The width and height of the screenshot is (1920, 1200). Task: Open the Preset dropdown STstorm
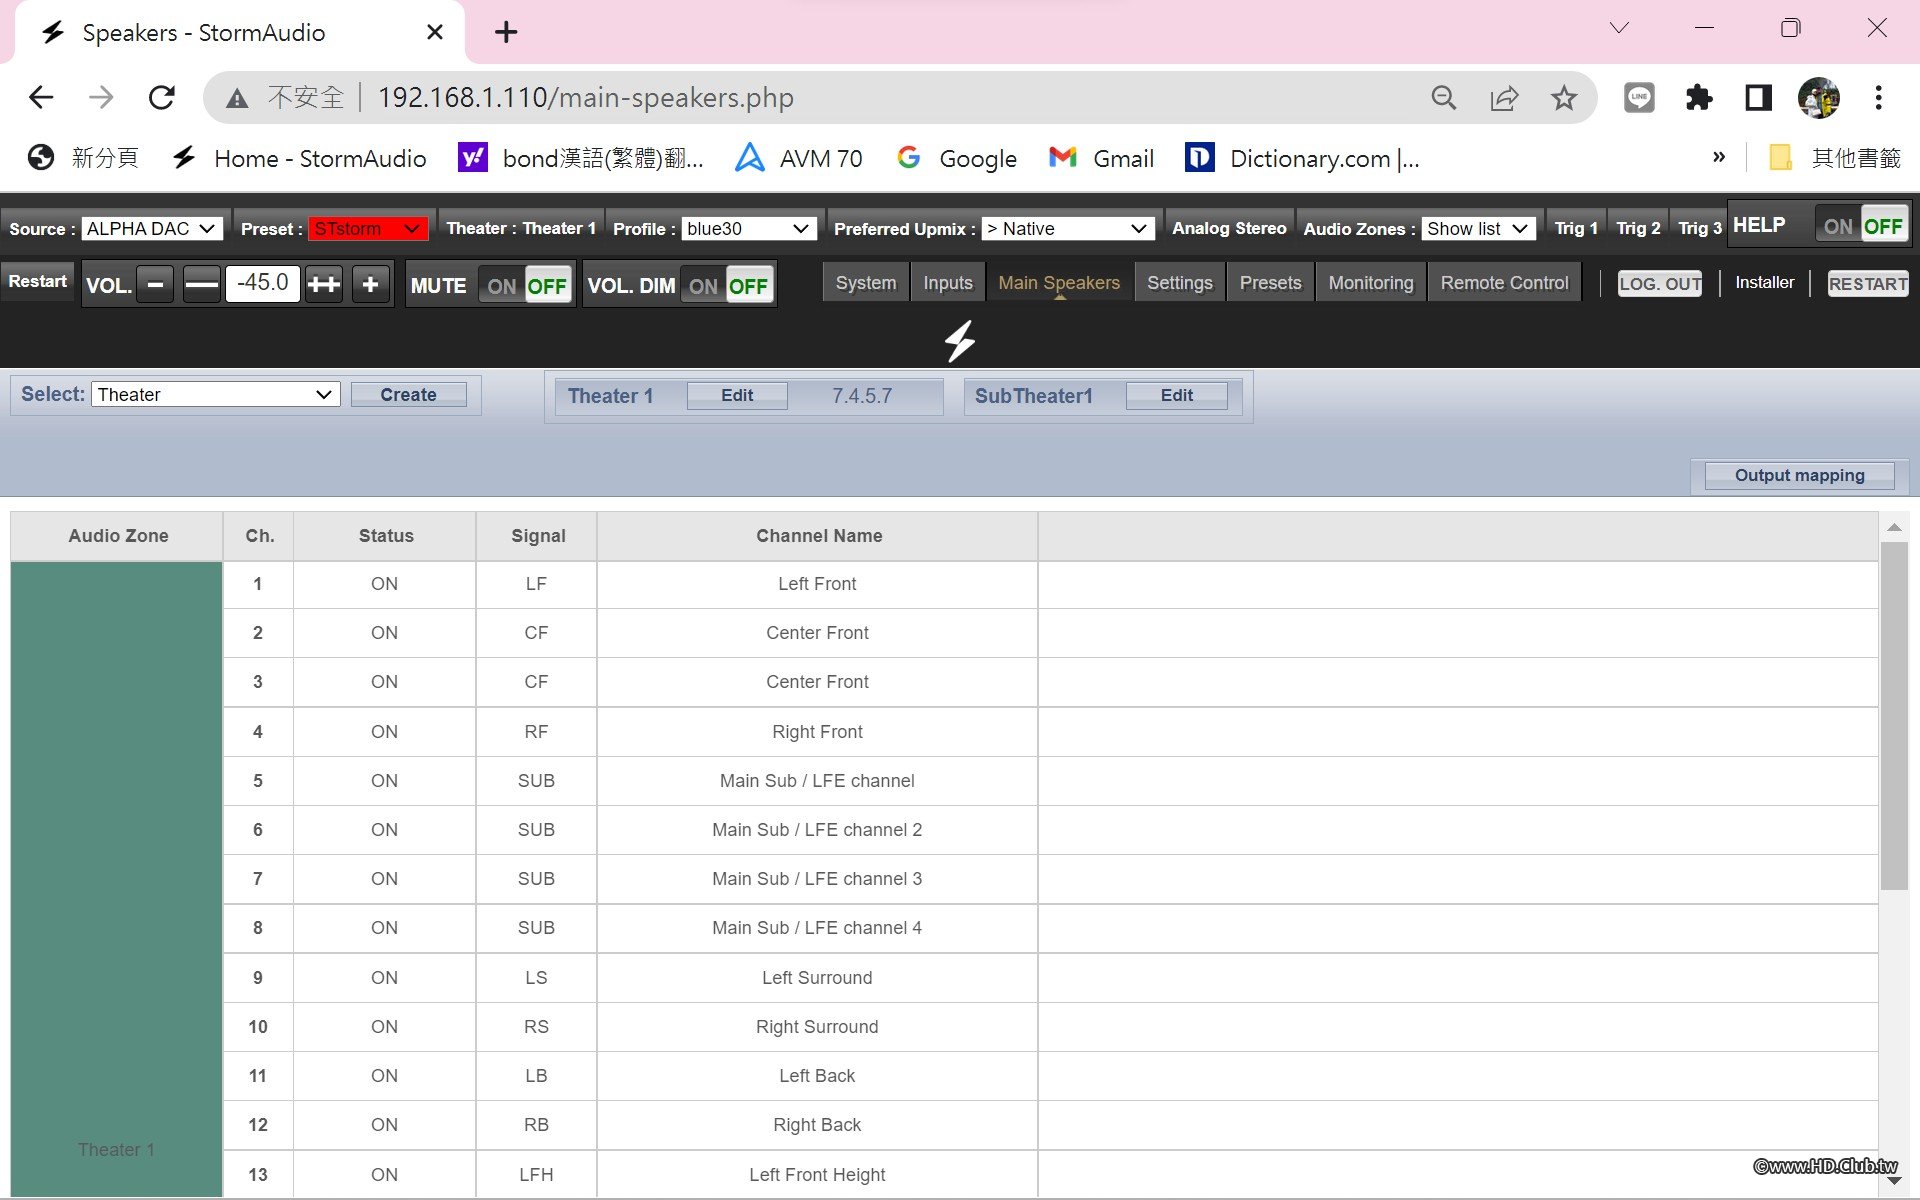pyautogui.click(x=367, y=228)
